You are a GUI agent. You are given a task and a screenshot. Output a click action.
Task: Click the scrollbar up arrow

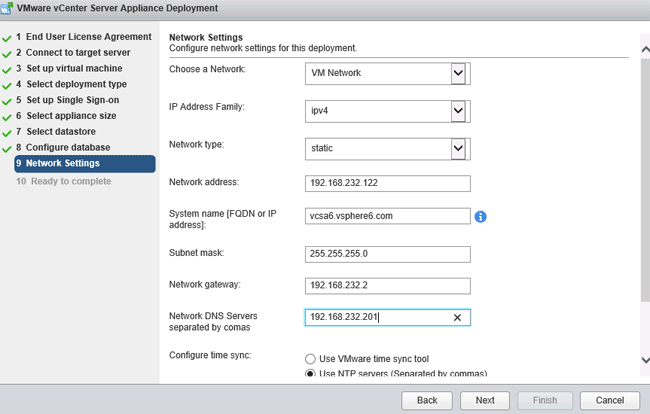click(x=645, y=50)
